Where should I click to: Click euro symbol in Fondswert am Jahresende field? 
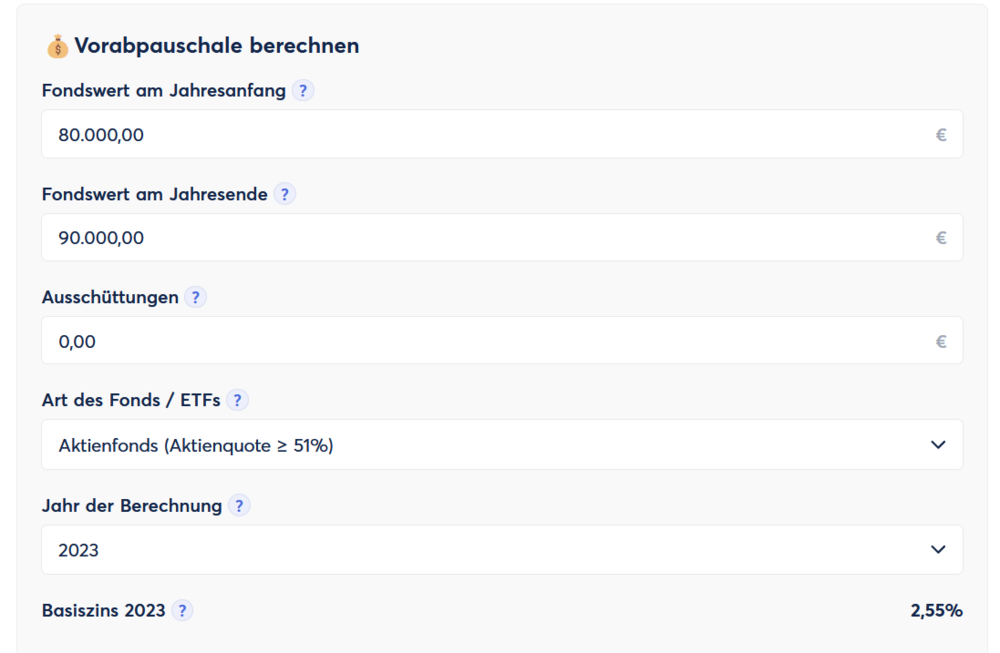941,238
